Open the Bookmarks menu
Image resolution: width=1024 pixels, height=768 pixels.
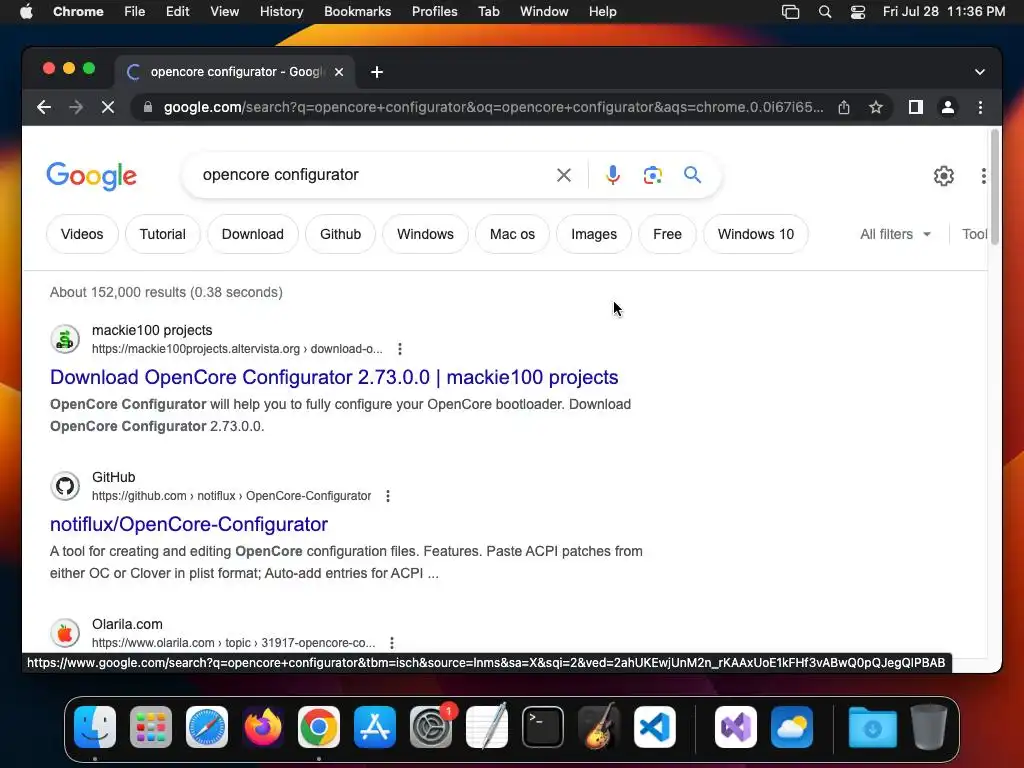[x=357, y=12]
